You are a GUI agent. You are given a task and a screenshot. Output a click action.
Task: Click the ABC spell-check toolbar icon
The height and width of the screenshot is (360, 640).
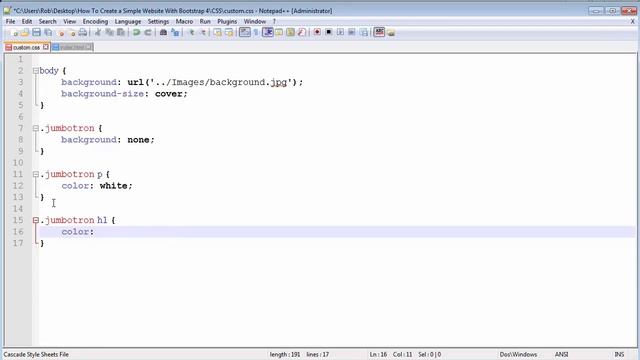click(x=379, y=32)
